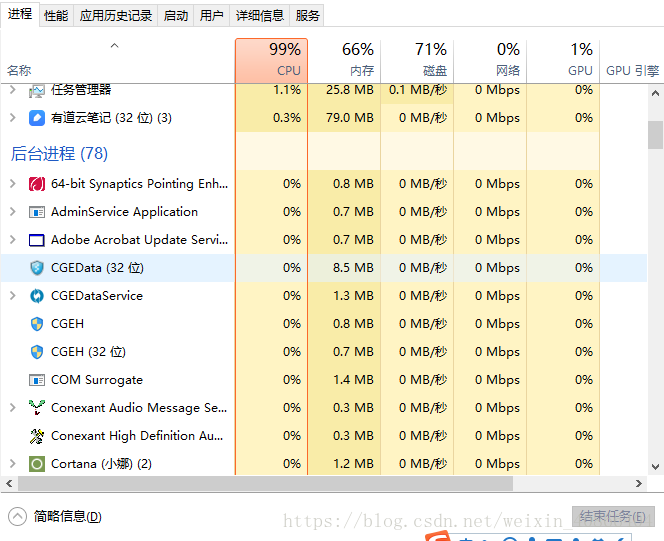Switch to the 进程 tab
The width and height of the screenshot is (664, 541).
point(20,14)
